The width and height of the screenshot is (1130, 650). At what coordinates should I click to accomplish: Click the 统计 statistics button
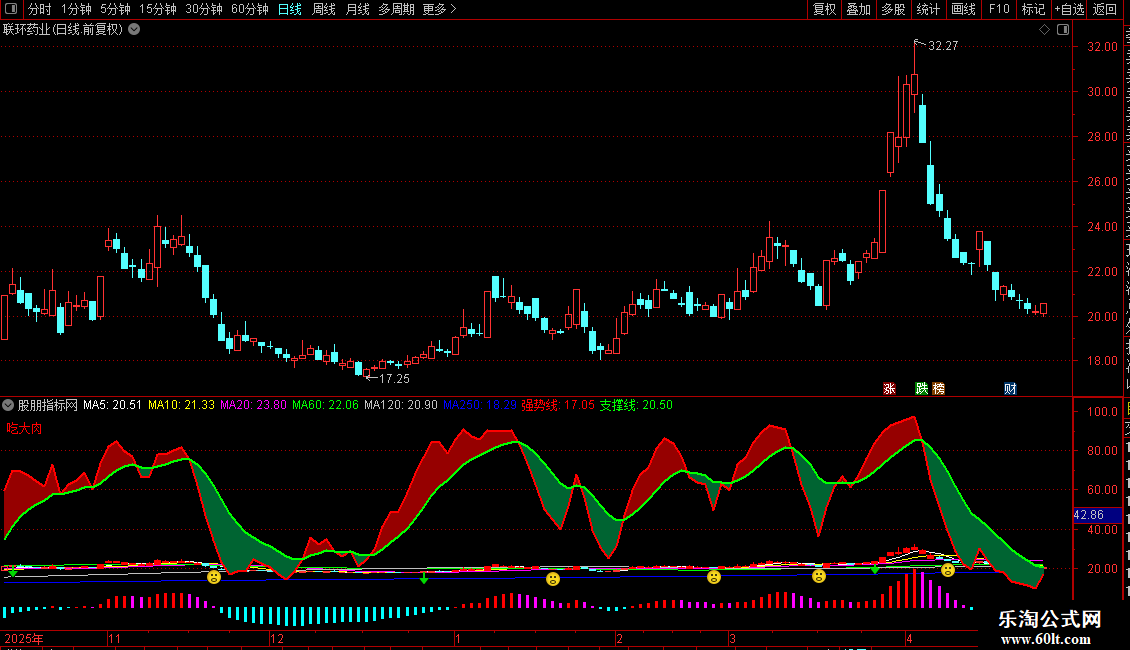pyautogui.click(x=928, y=9)
